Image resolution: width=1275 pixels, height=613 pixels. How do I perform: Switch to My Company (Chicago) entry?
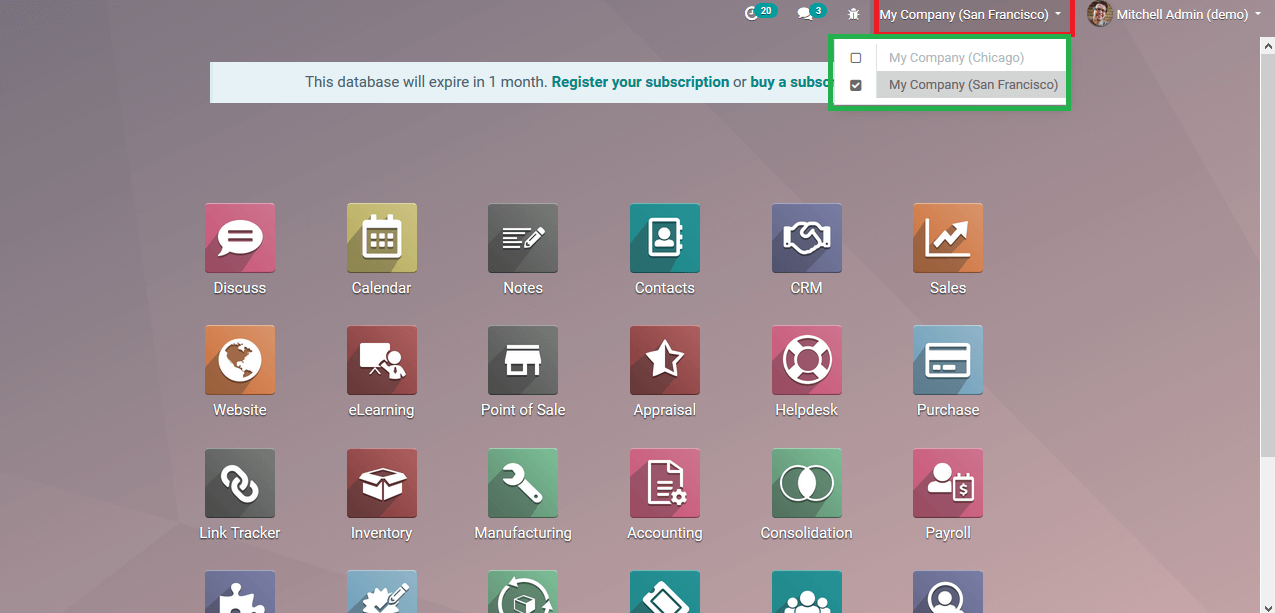tap(956, 58)
